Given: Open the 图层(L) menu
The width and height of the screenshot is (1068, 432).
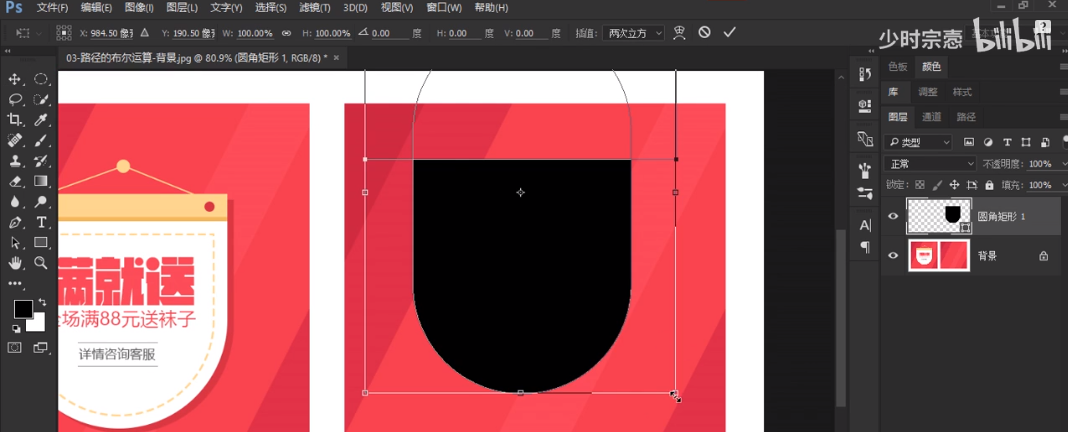Looking at the screenshot, I should 182,8.
